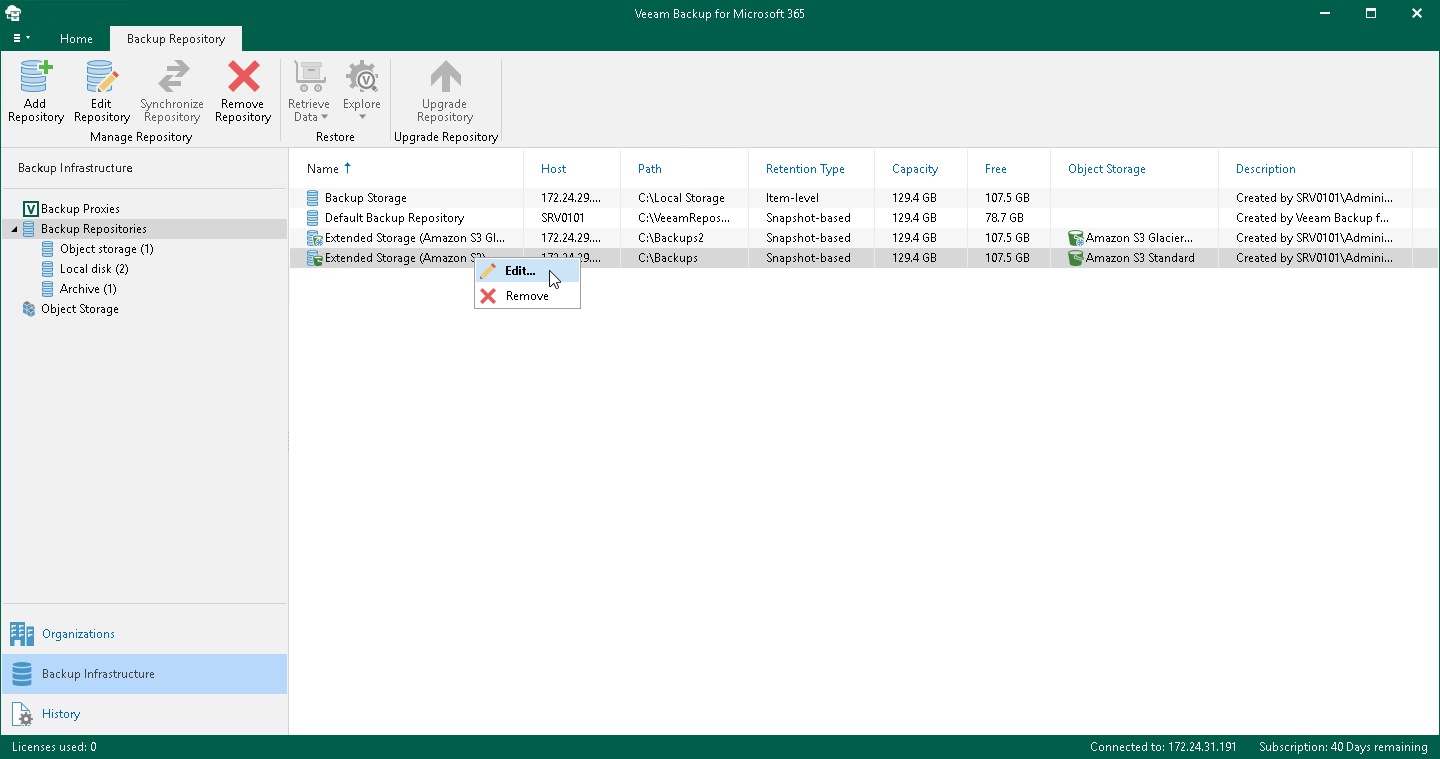Click the Object storage (1) database icon

[48, 249]
